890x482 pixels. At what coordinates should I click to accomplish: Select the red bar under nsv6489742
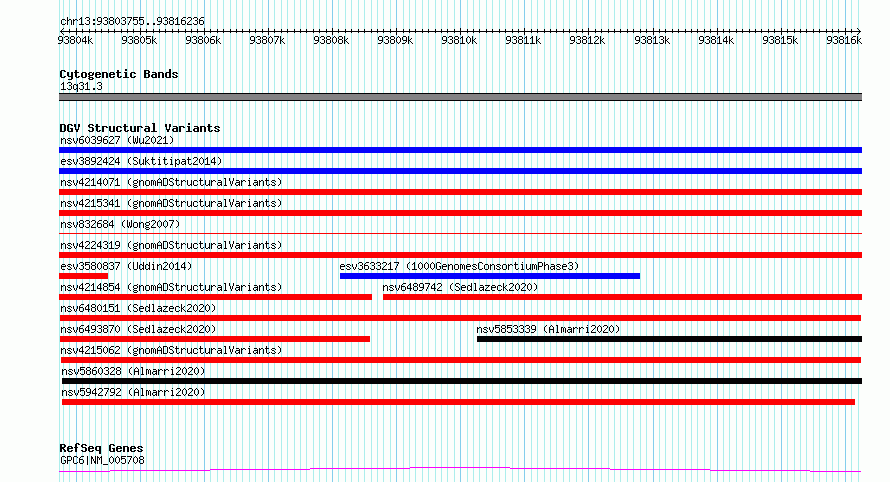pos(623,297)
